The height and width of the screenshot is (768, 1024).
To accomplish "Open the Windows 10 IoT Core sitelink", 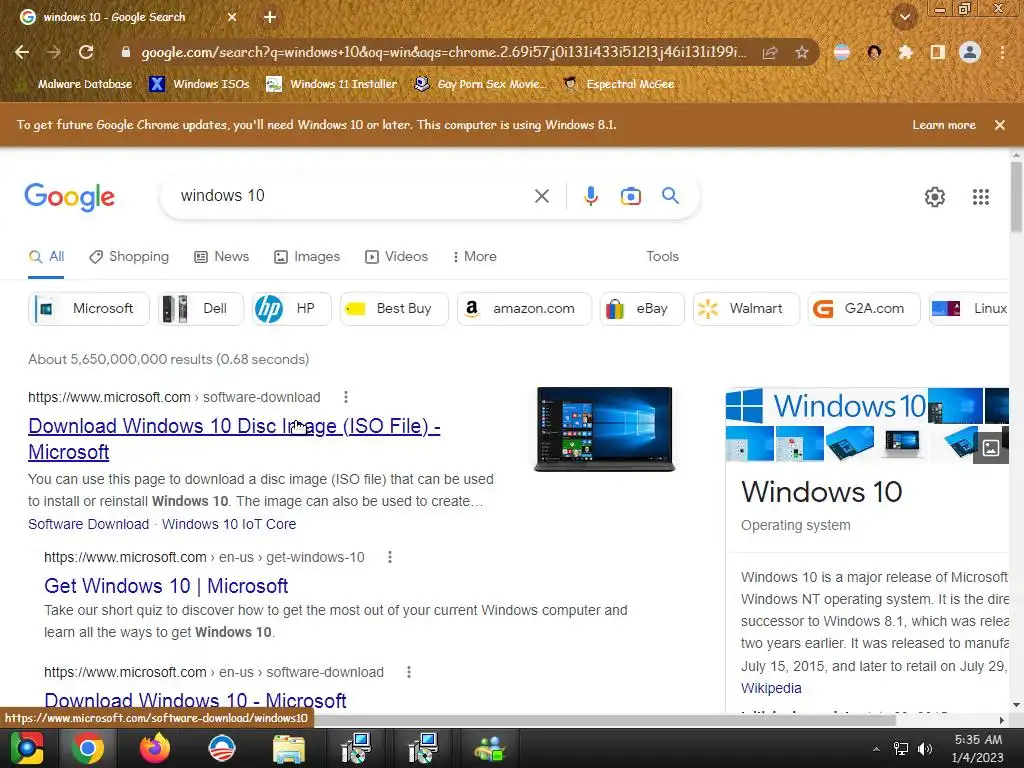I will pos(229,524).
